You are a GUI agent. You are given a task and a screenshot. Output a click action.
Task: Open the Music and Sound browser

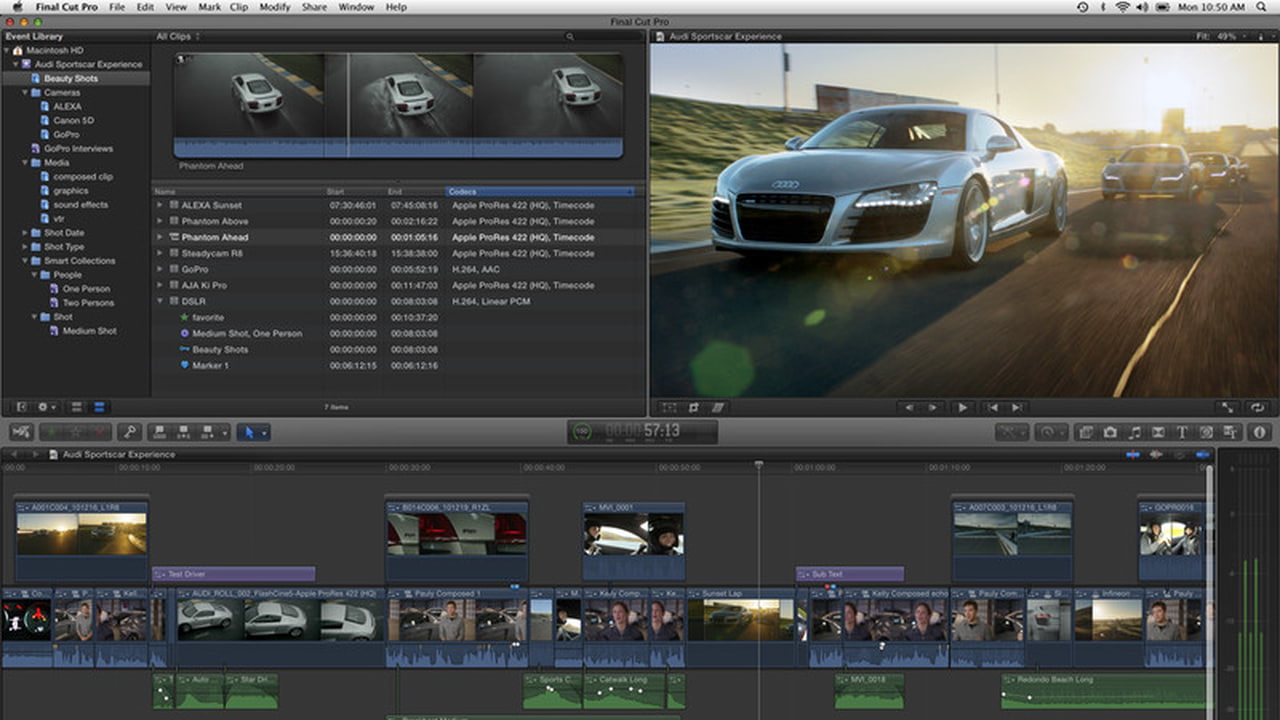tap(1134, 432)
